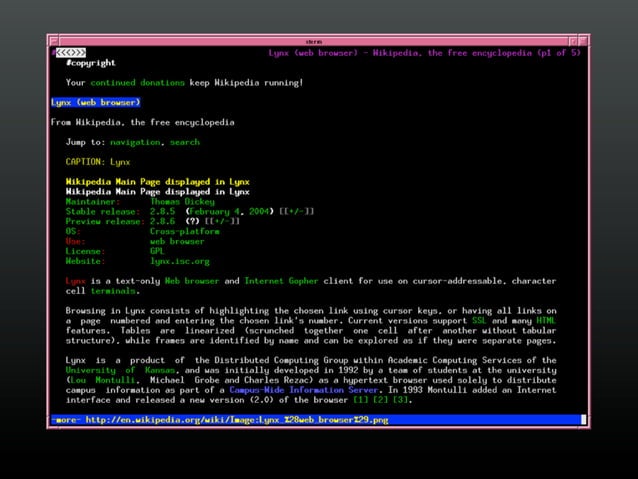The height and width of the screenshot is (479, 638).
Task: Jump to the 'search' link
Action: (185, 142)
